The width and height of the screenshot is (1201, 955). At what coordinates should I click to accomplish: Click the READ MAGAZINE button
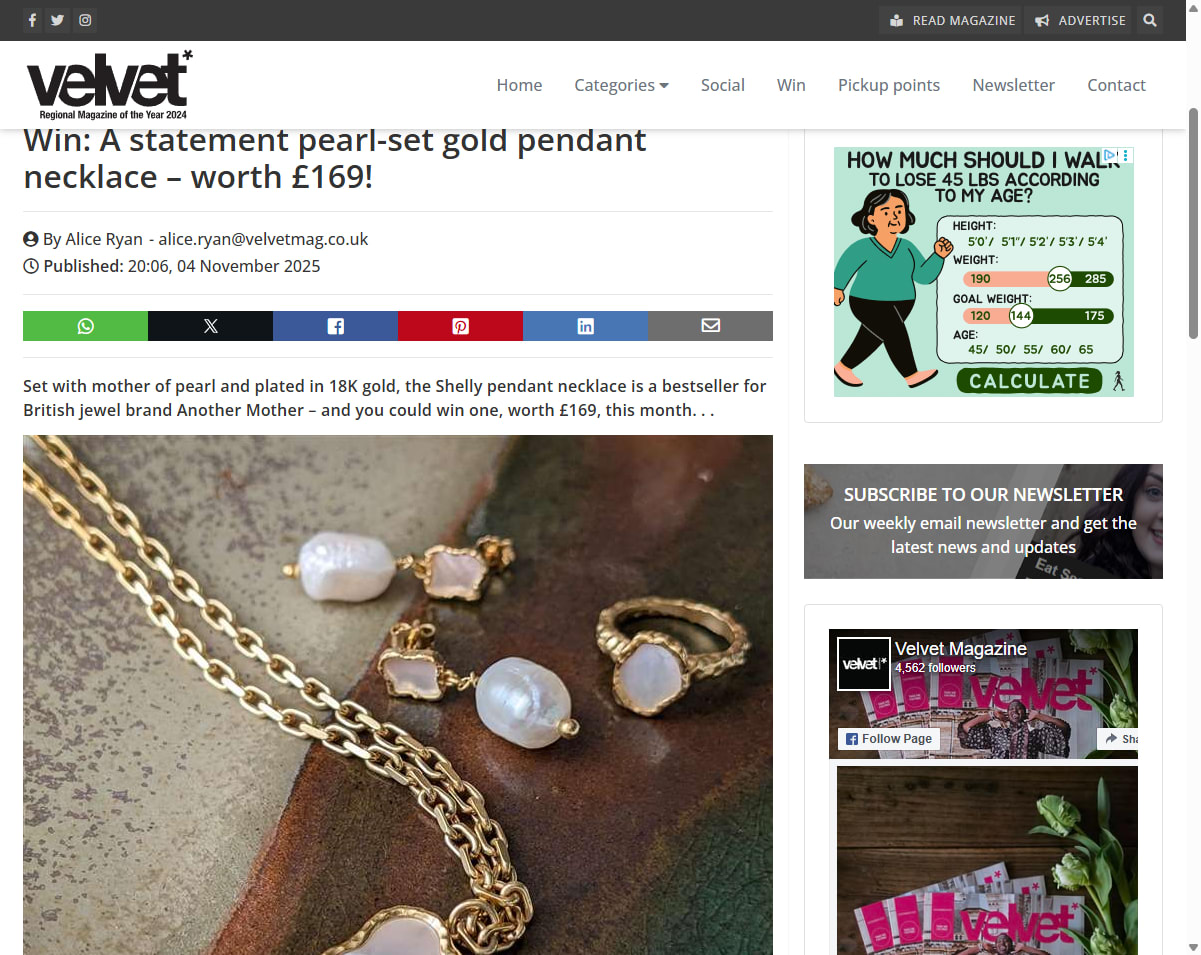952,20
